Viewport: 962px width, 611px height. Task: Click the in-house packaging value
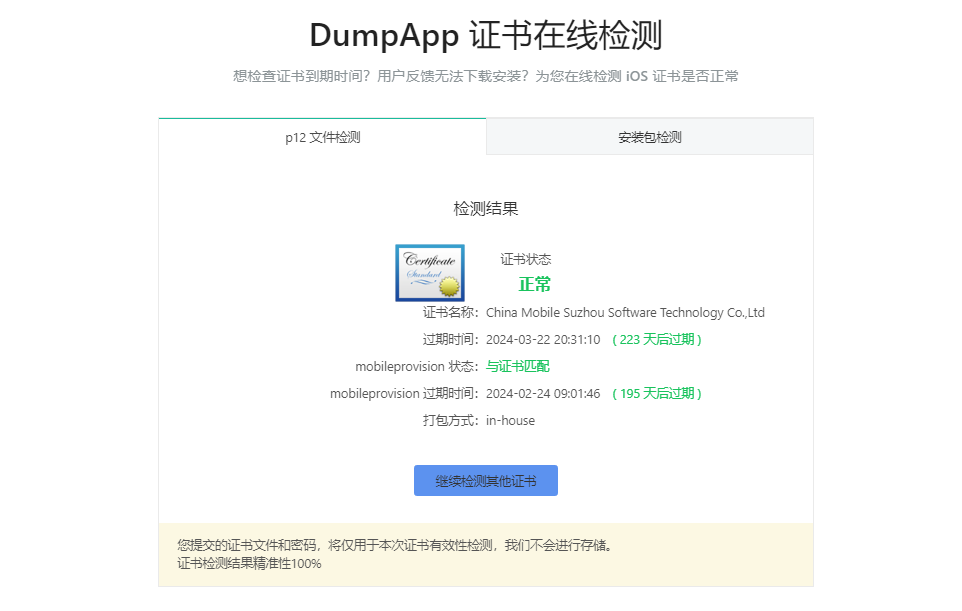(x=510, y=421)
